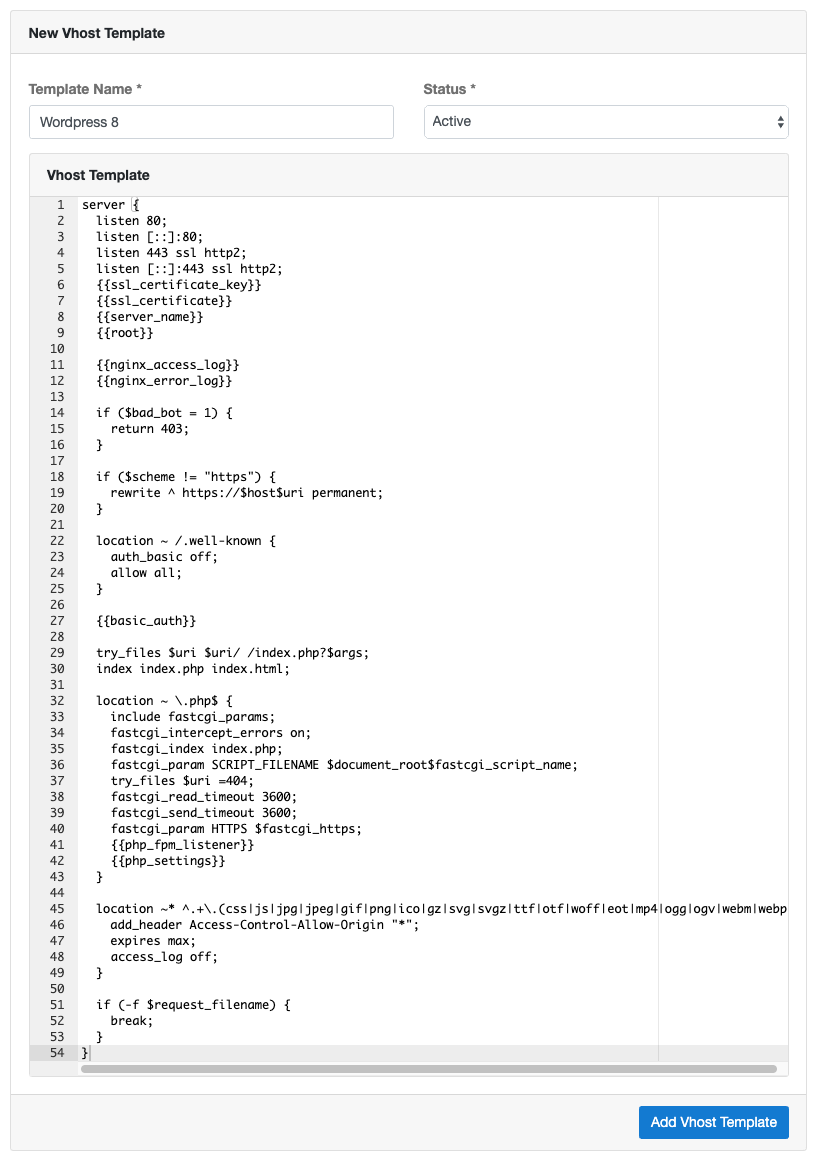Click the horizontal scrollbar of code editor
Screen dimensions: 818x1166
tap(428, 1069)
